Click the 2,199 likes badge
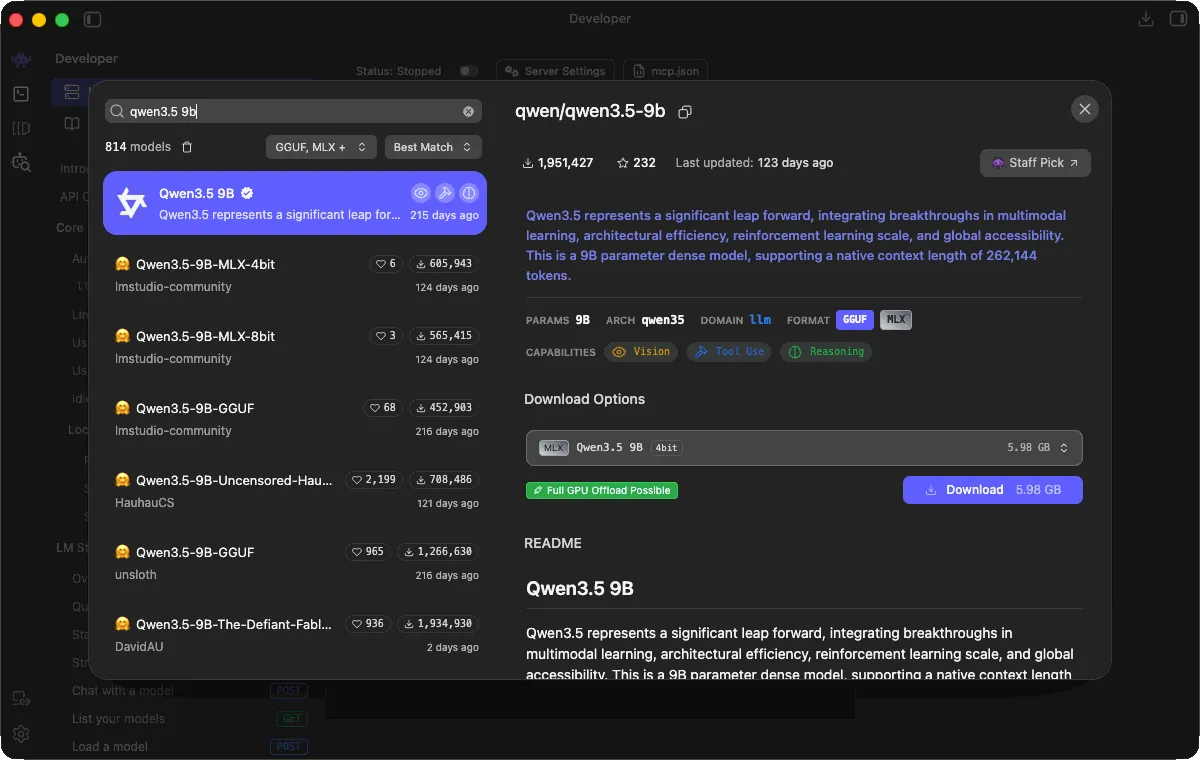 click(x=373, y=480)
